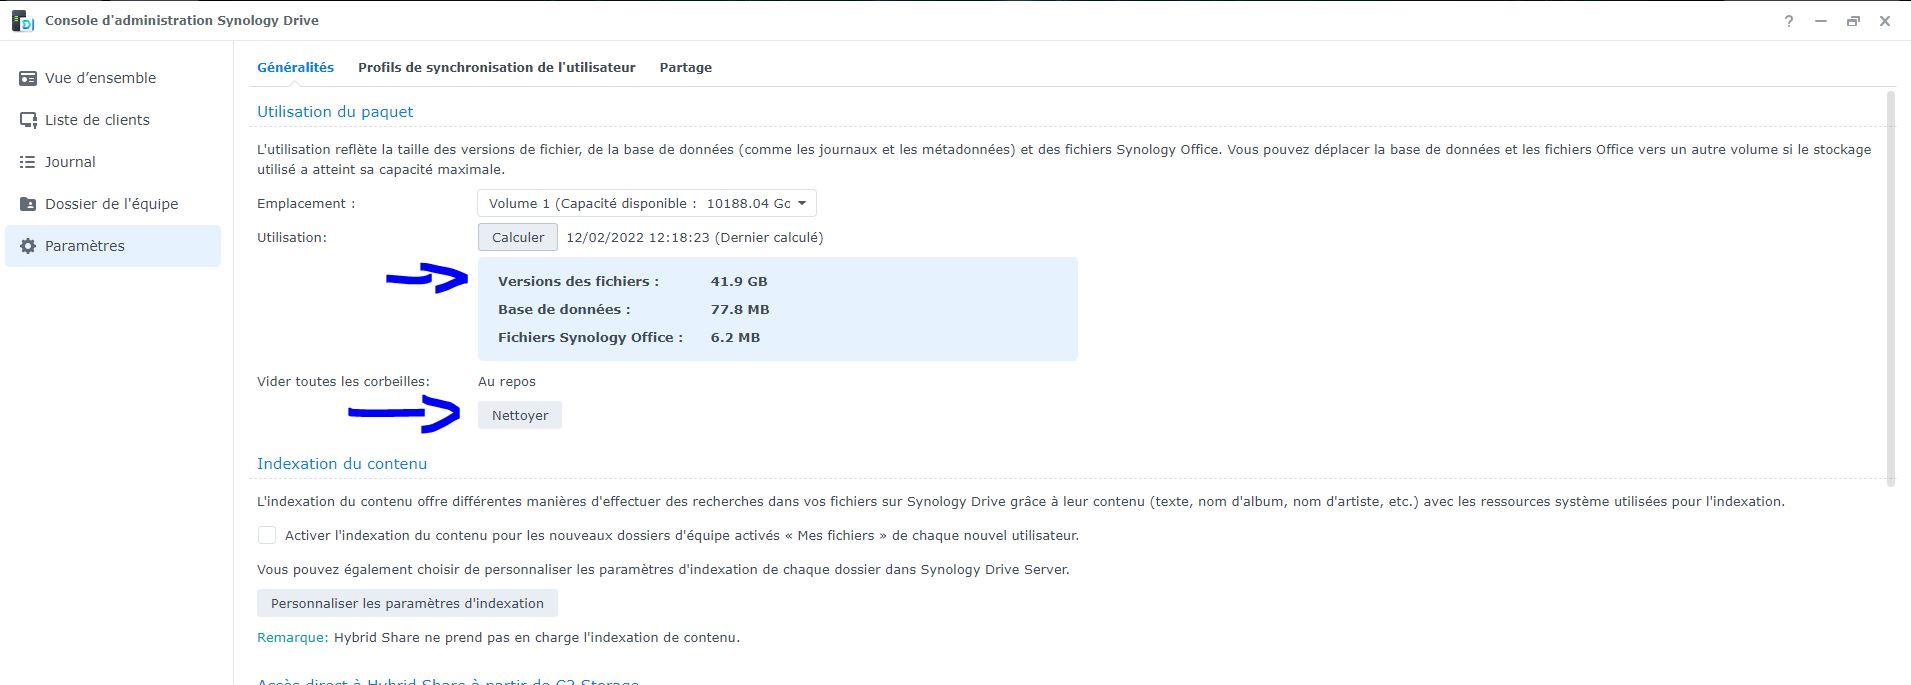This screenshot has width=1911, height=685.
Task: Click the Synology Drive app icon
Action: pyautogui.click(x=22, y=21)
